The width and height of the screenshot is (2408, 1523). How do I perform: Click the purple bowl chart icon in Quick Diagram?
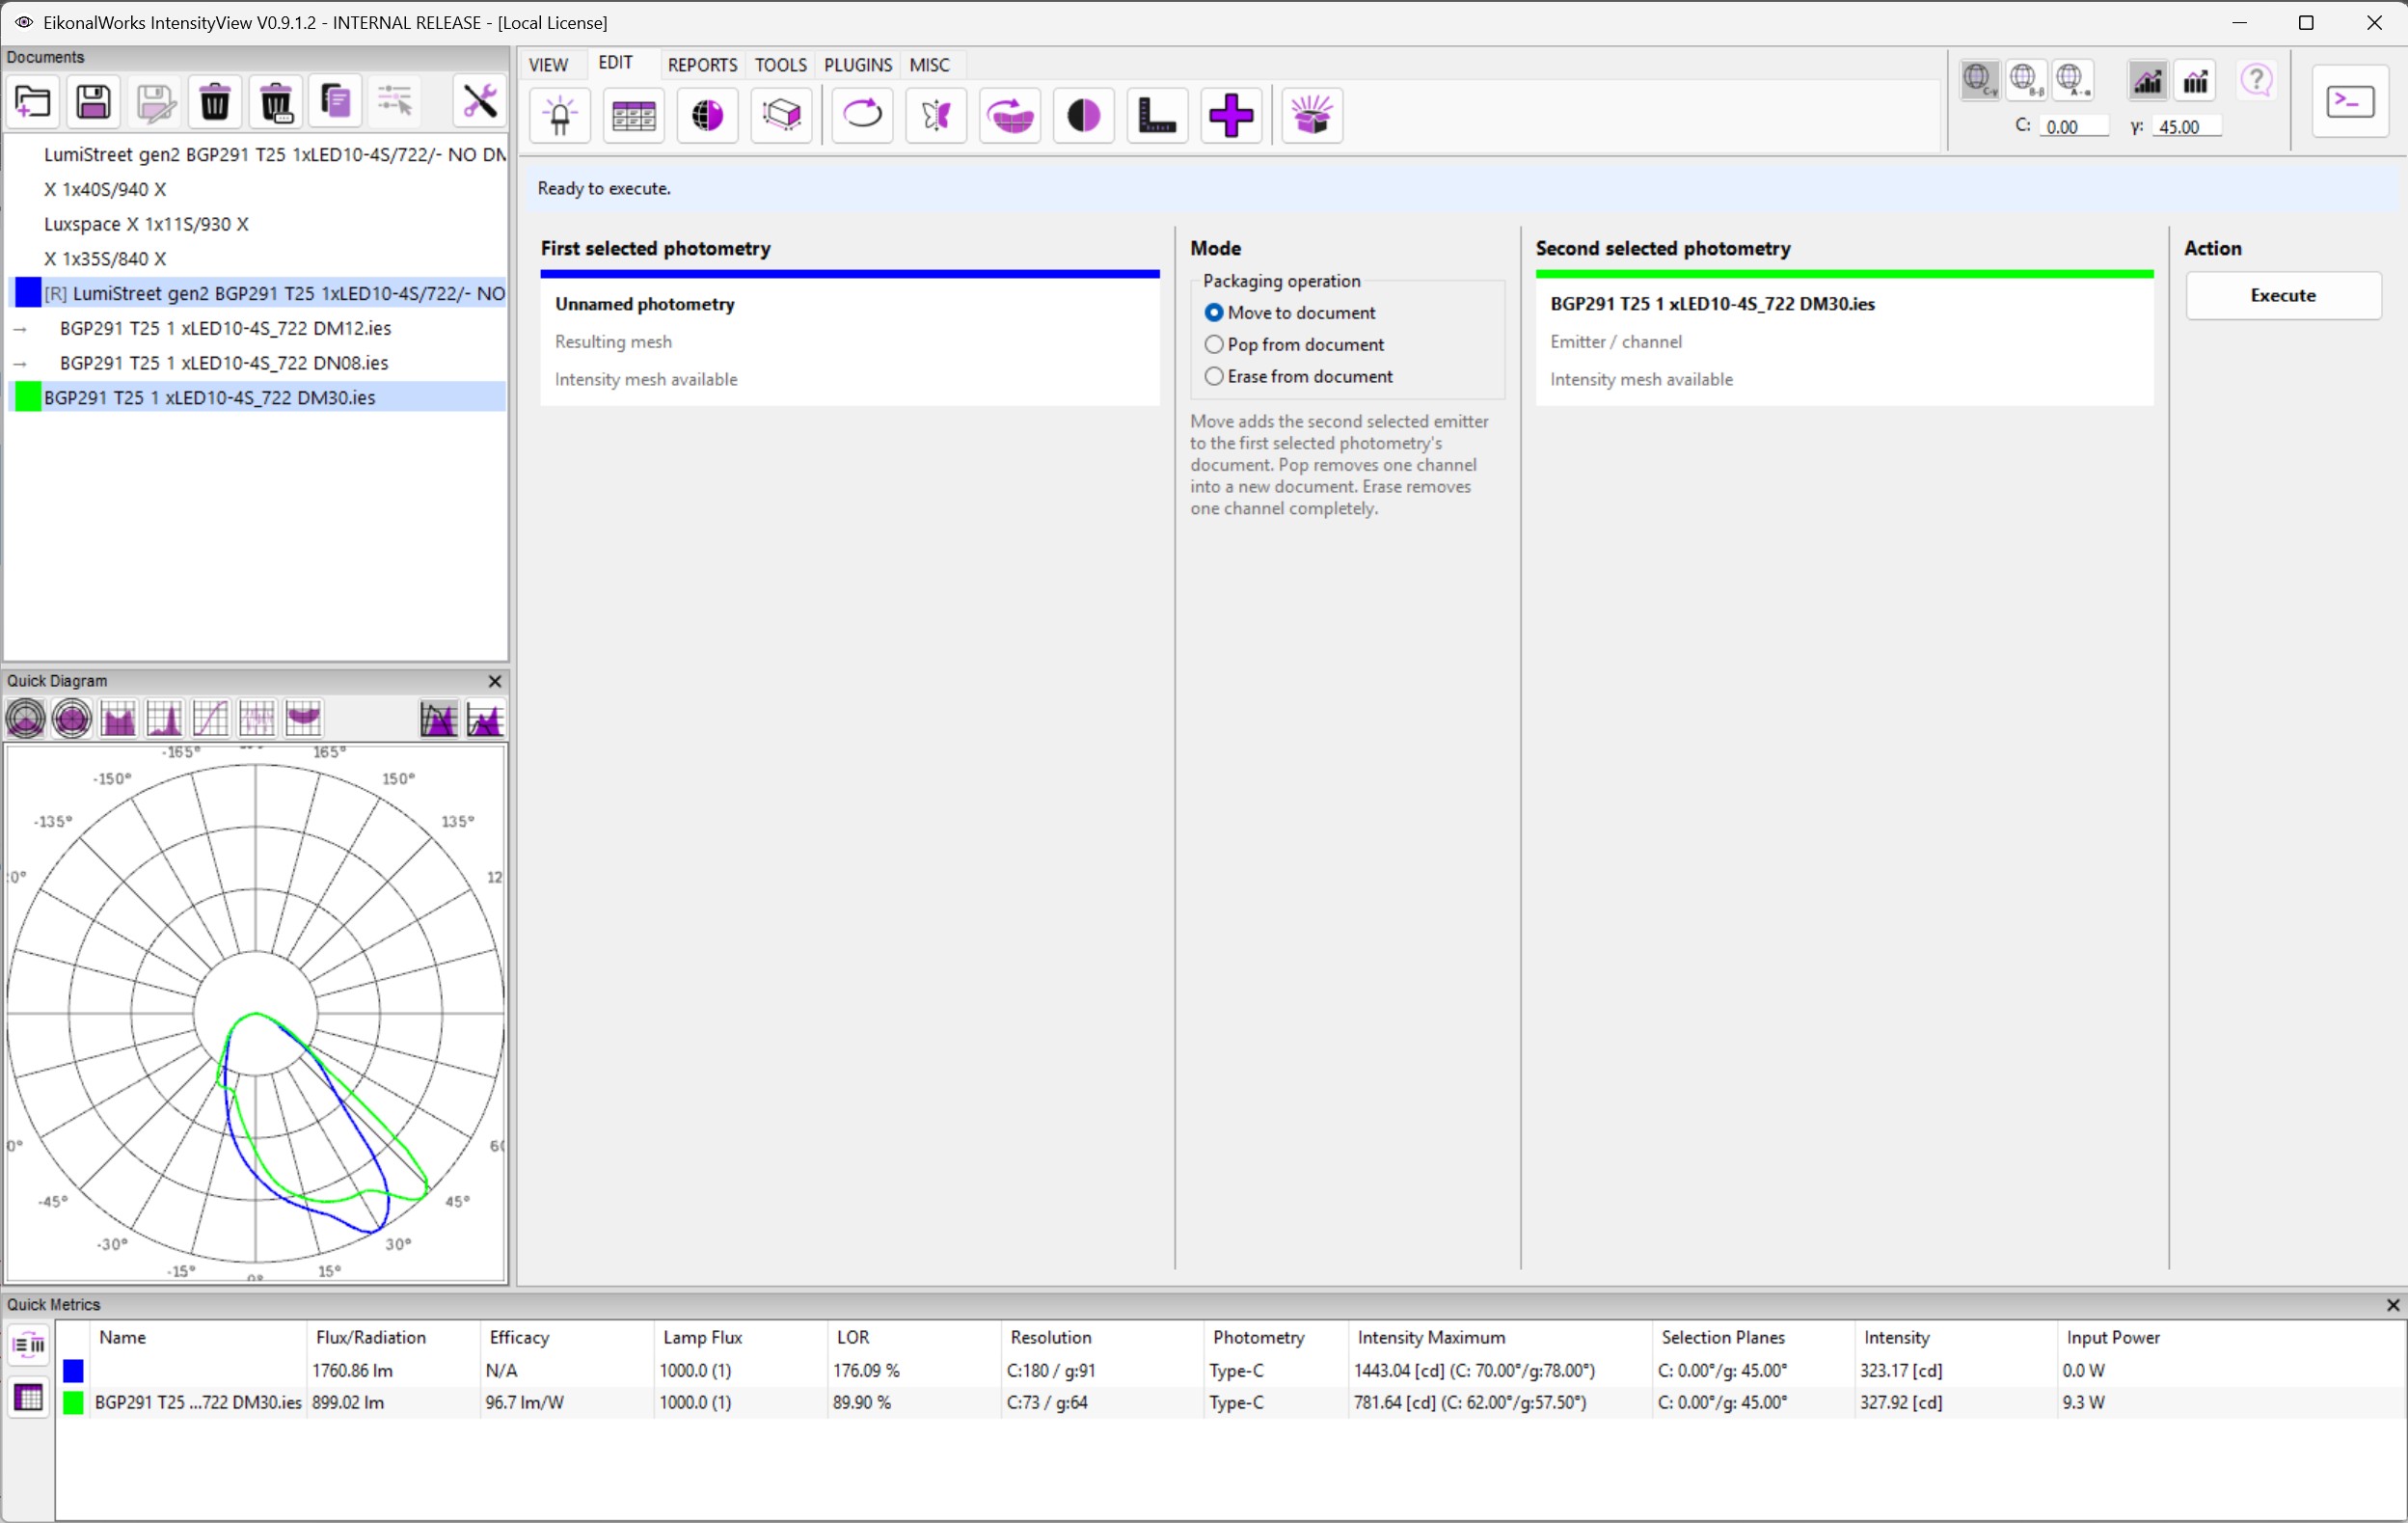click(303, 719)
